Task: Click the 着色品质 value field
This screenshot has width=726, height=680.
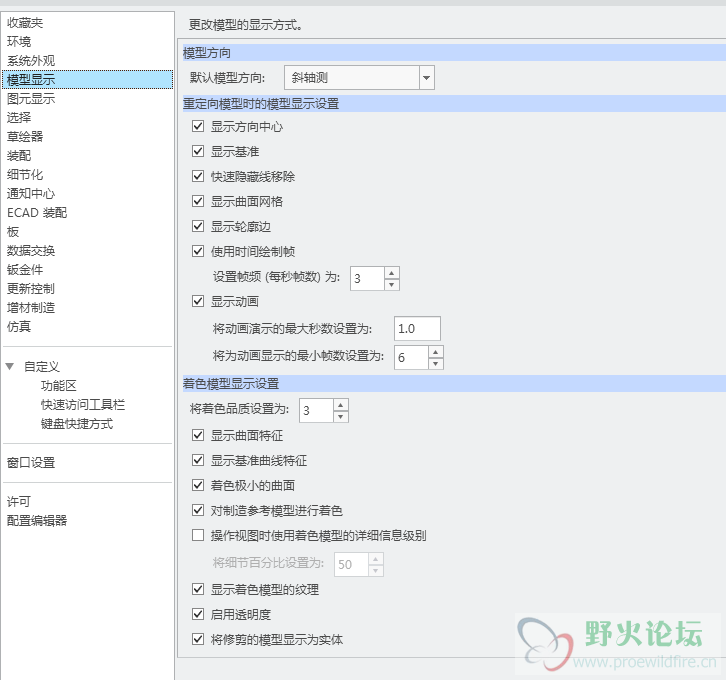Action: (x=316, y=410)
